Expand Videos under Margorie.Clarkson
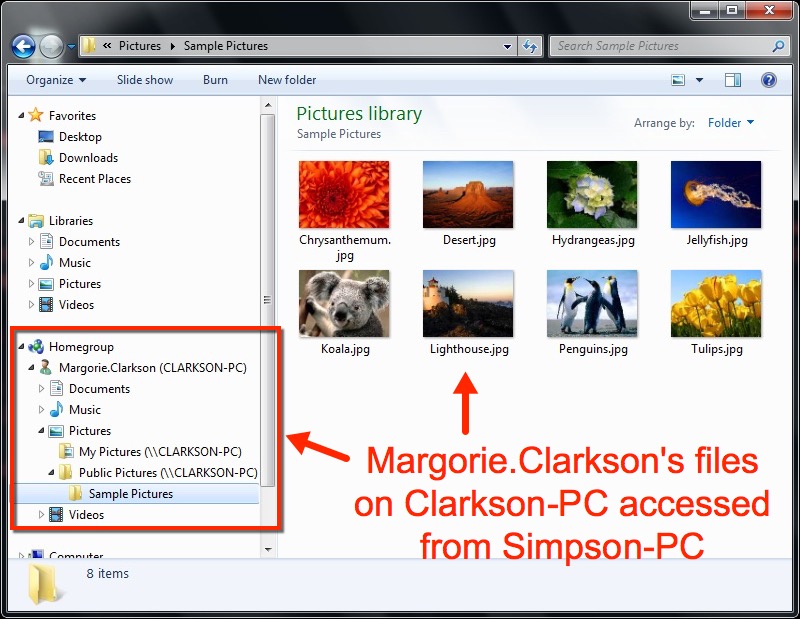Viewport: 800px width, 619px height. pos(41,514)
